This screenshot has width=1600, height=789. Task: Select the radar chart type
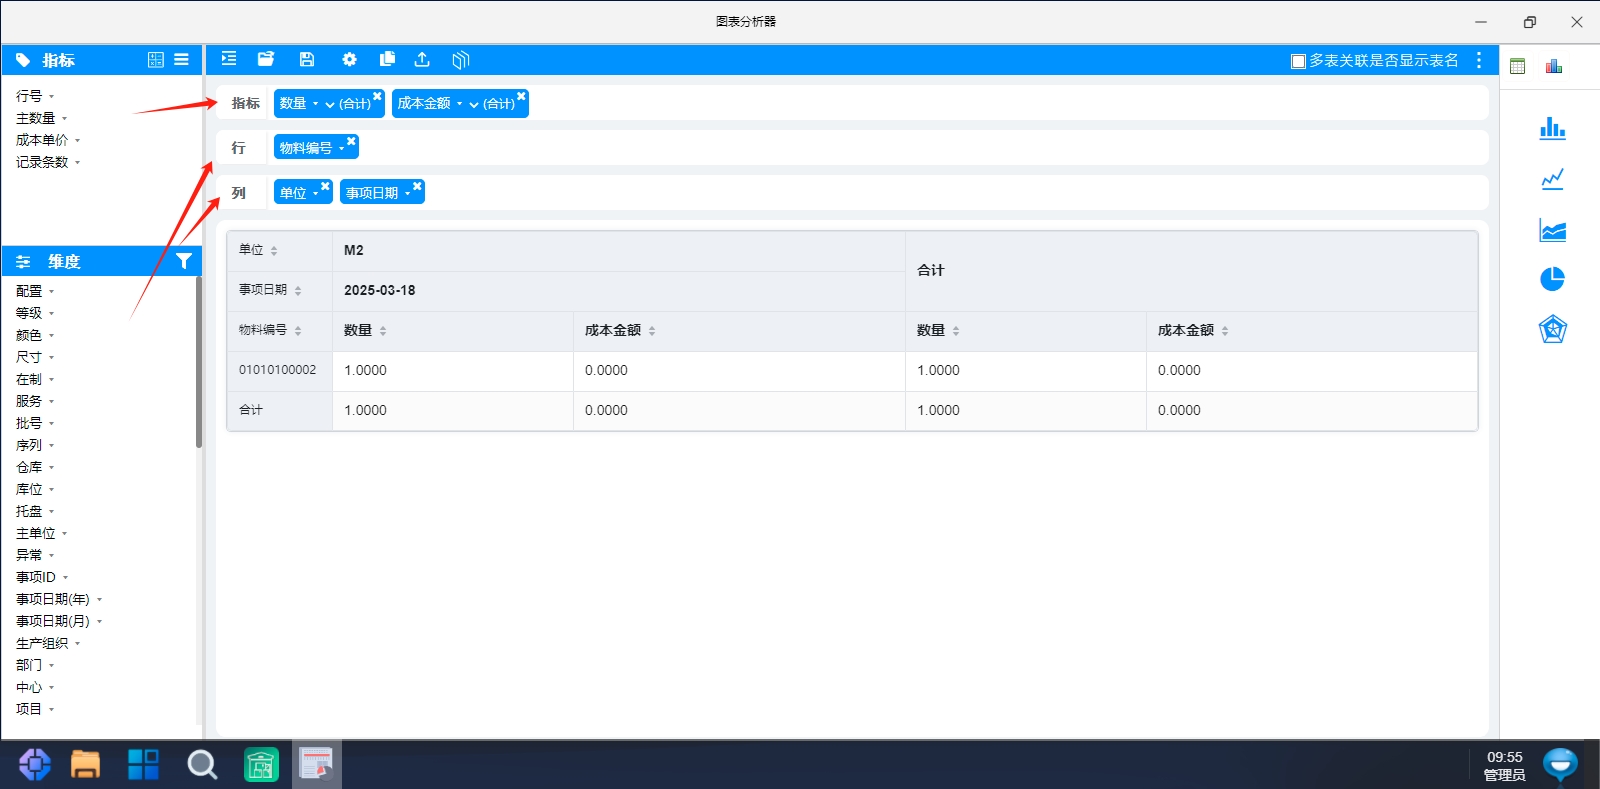(1552, 329)
